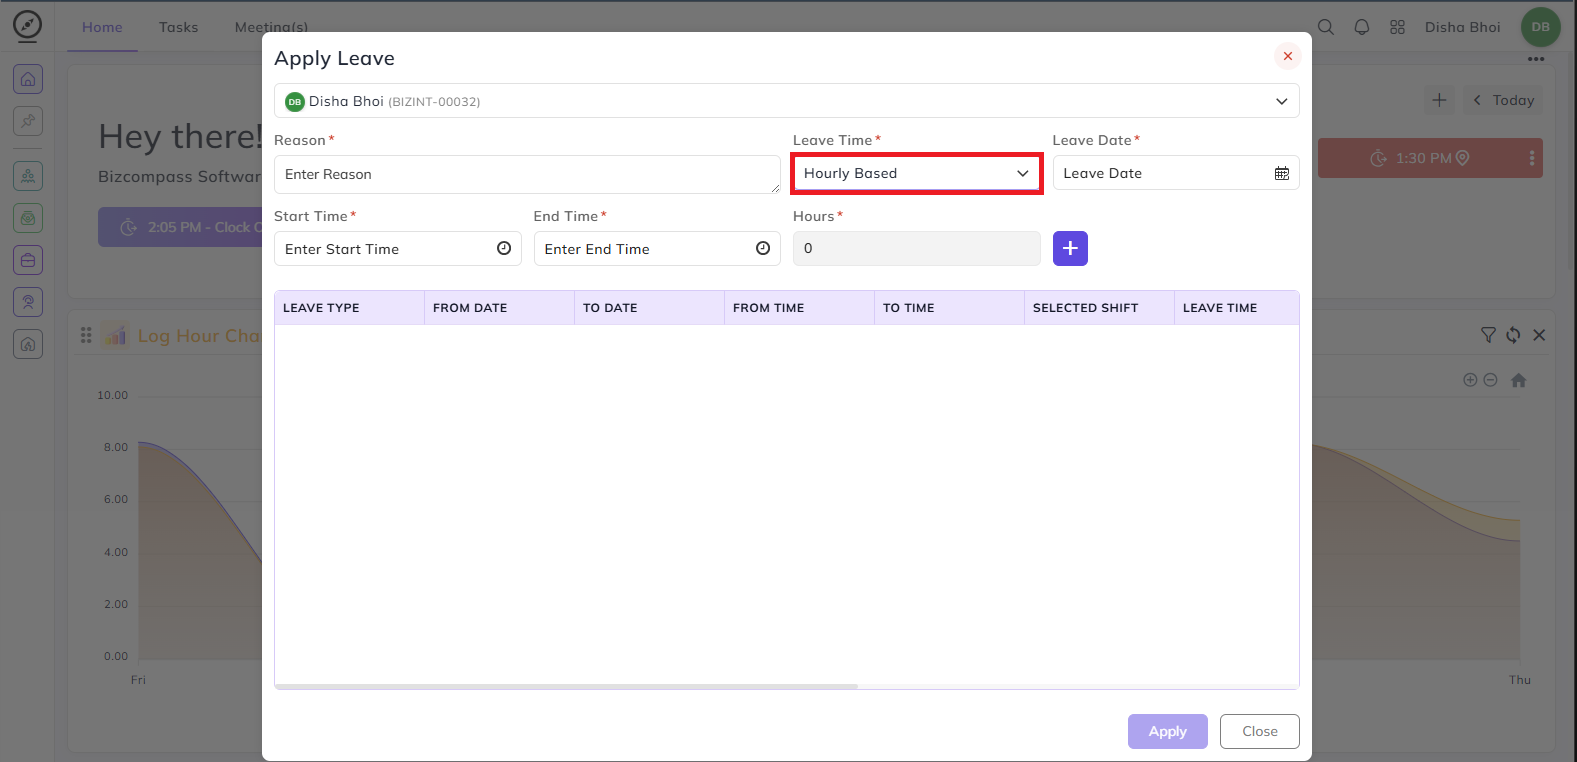Open the search icon in header
The height and width of the screenshot is (762, 1577).
[x=1326, y=27]
